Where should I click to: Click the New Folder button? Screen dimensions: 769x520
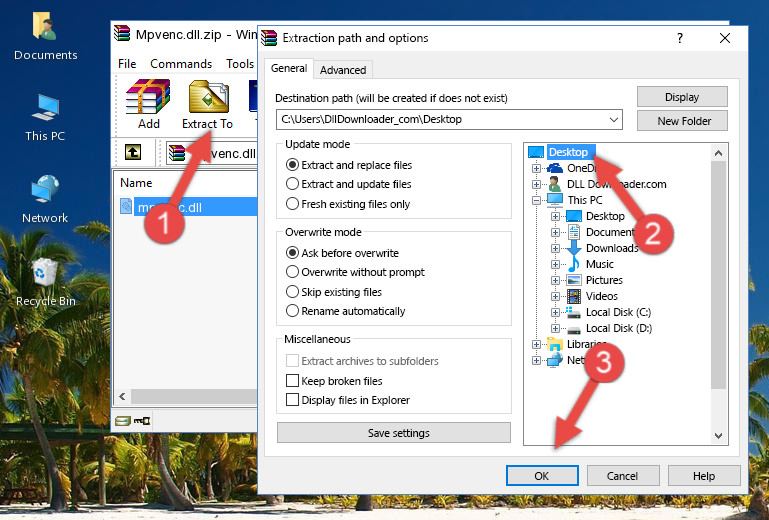pos(682,121)
